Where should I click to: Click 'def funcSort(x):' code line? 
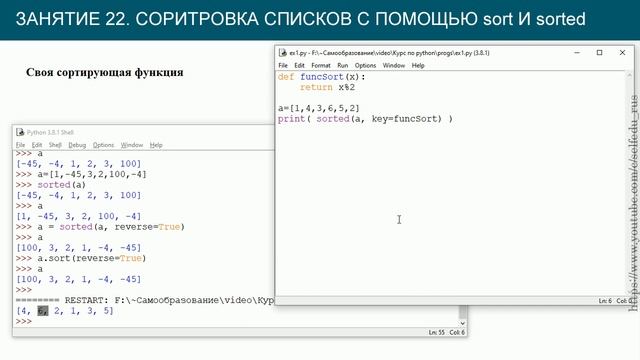[x=322, y=77]
